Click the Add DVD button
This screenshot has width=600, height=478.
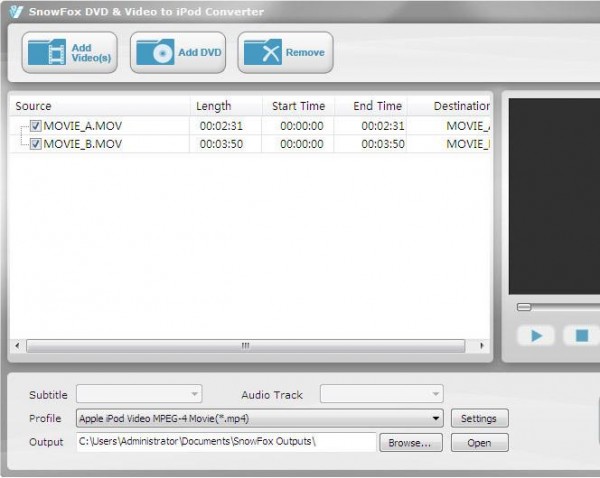(x=178, y=52)
